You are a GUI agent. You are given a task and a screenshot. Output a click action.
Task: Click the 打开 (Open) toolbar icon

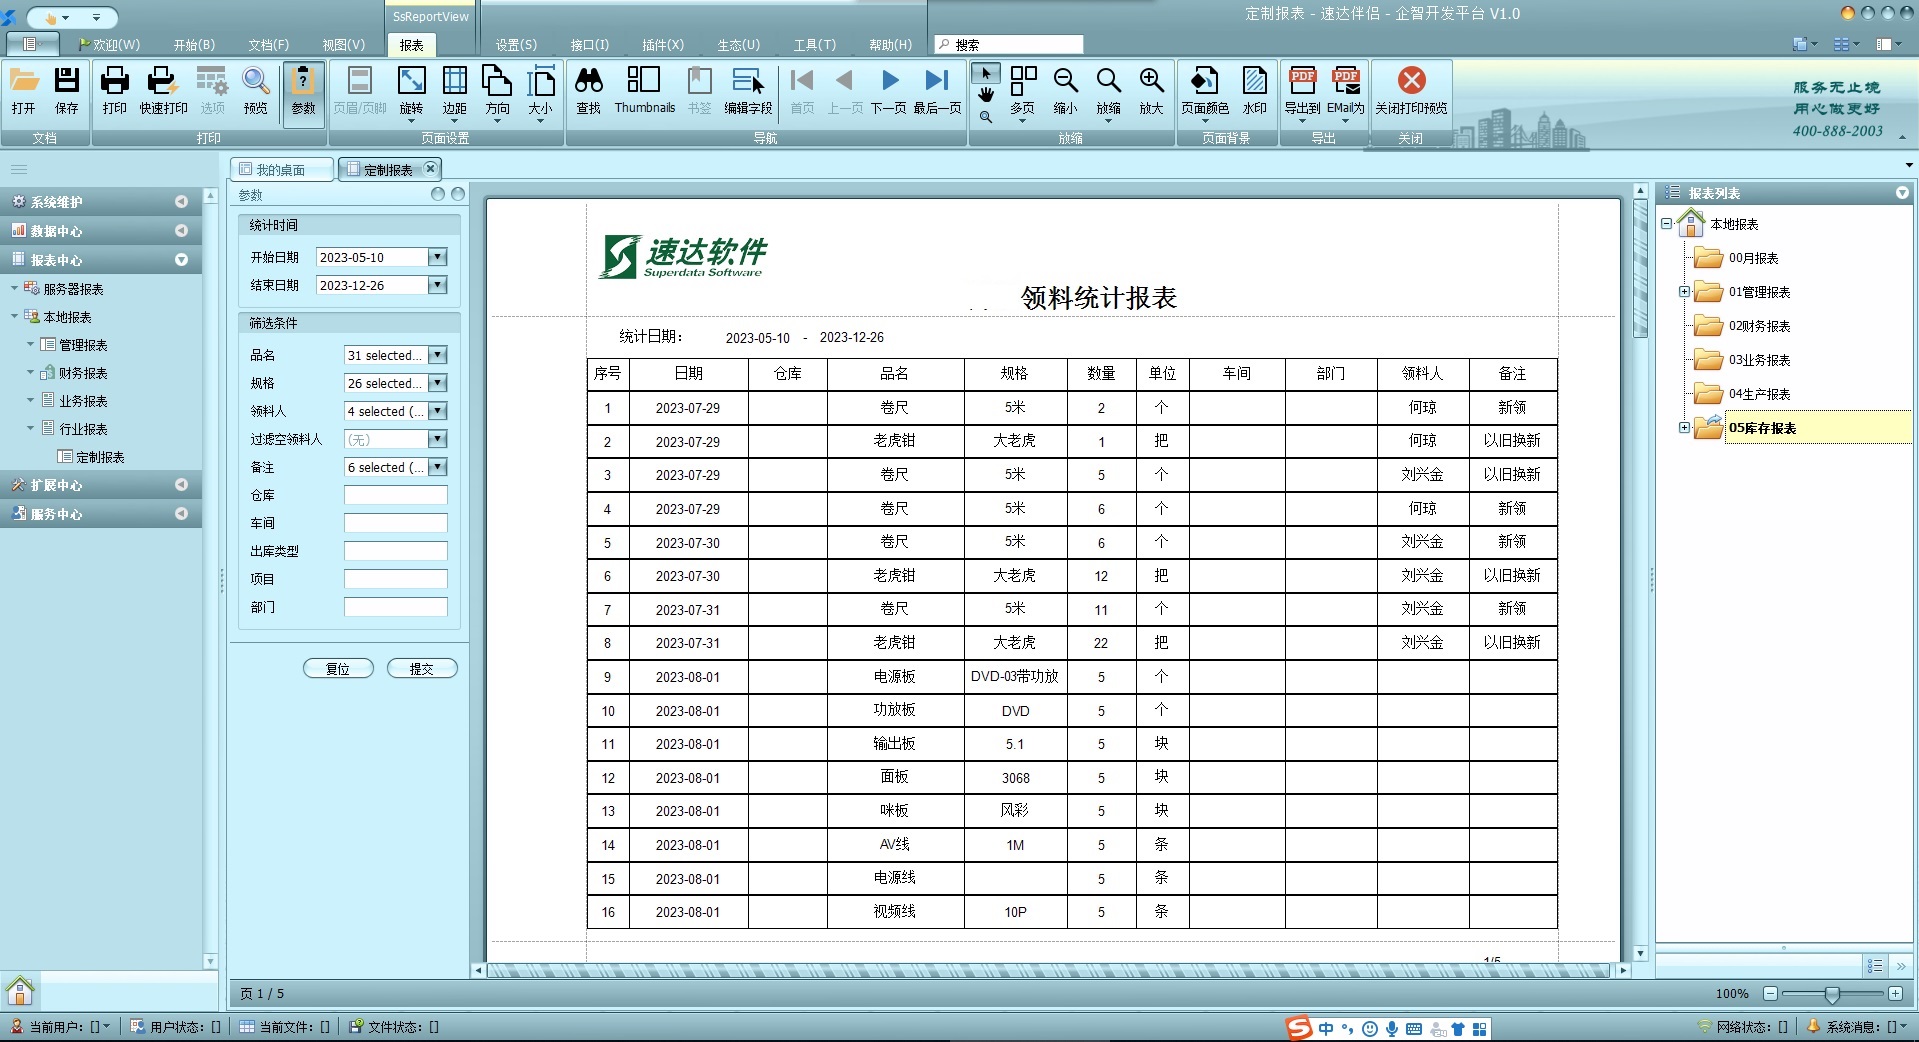point(24,90)
